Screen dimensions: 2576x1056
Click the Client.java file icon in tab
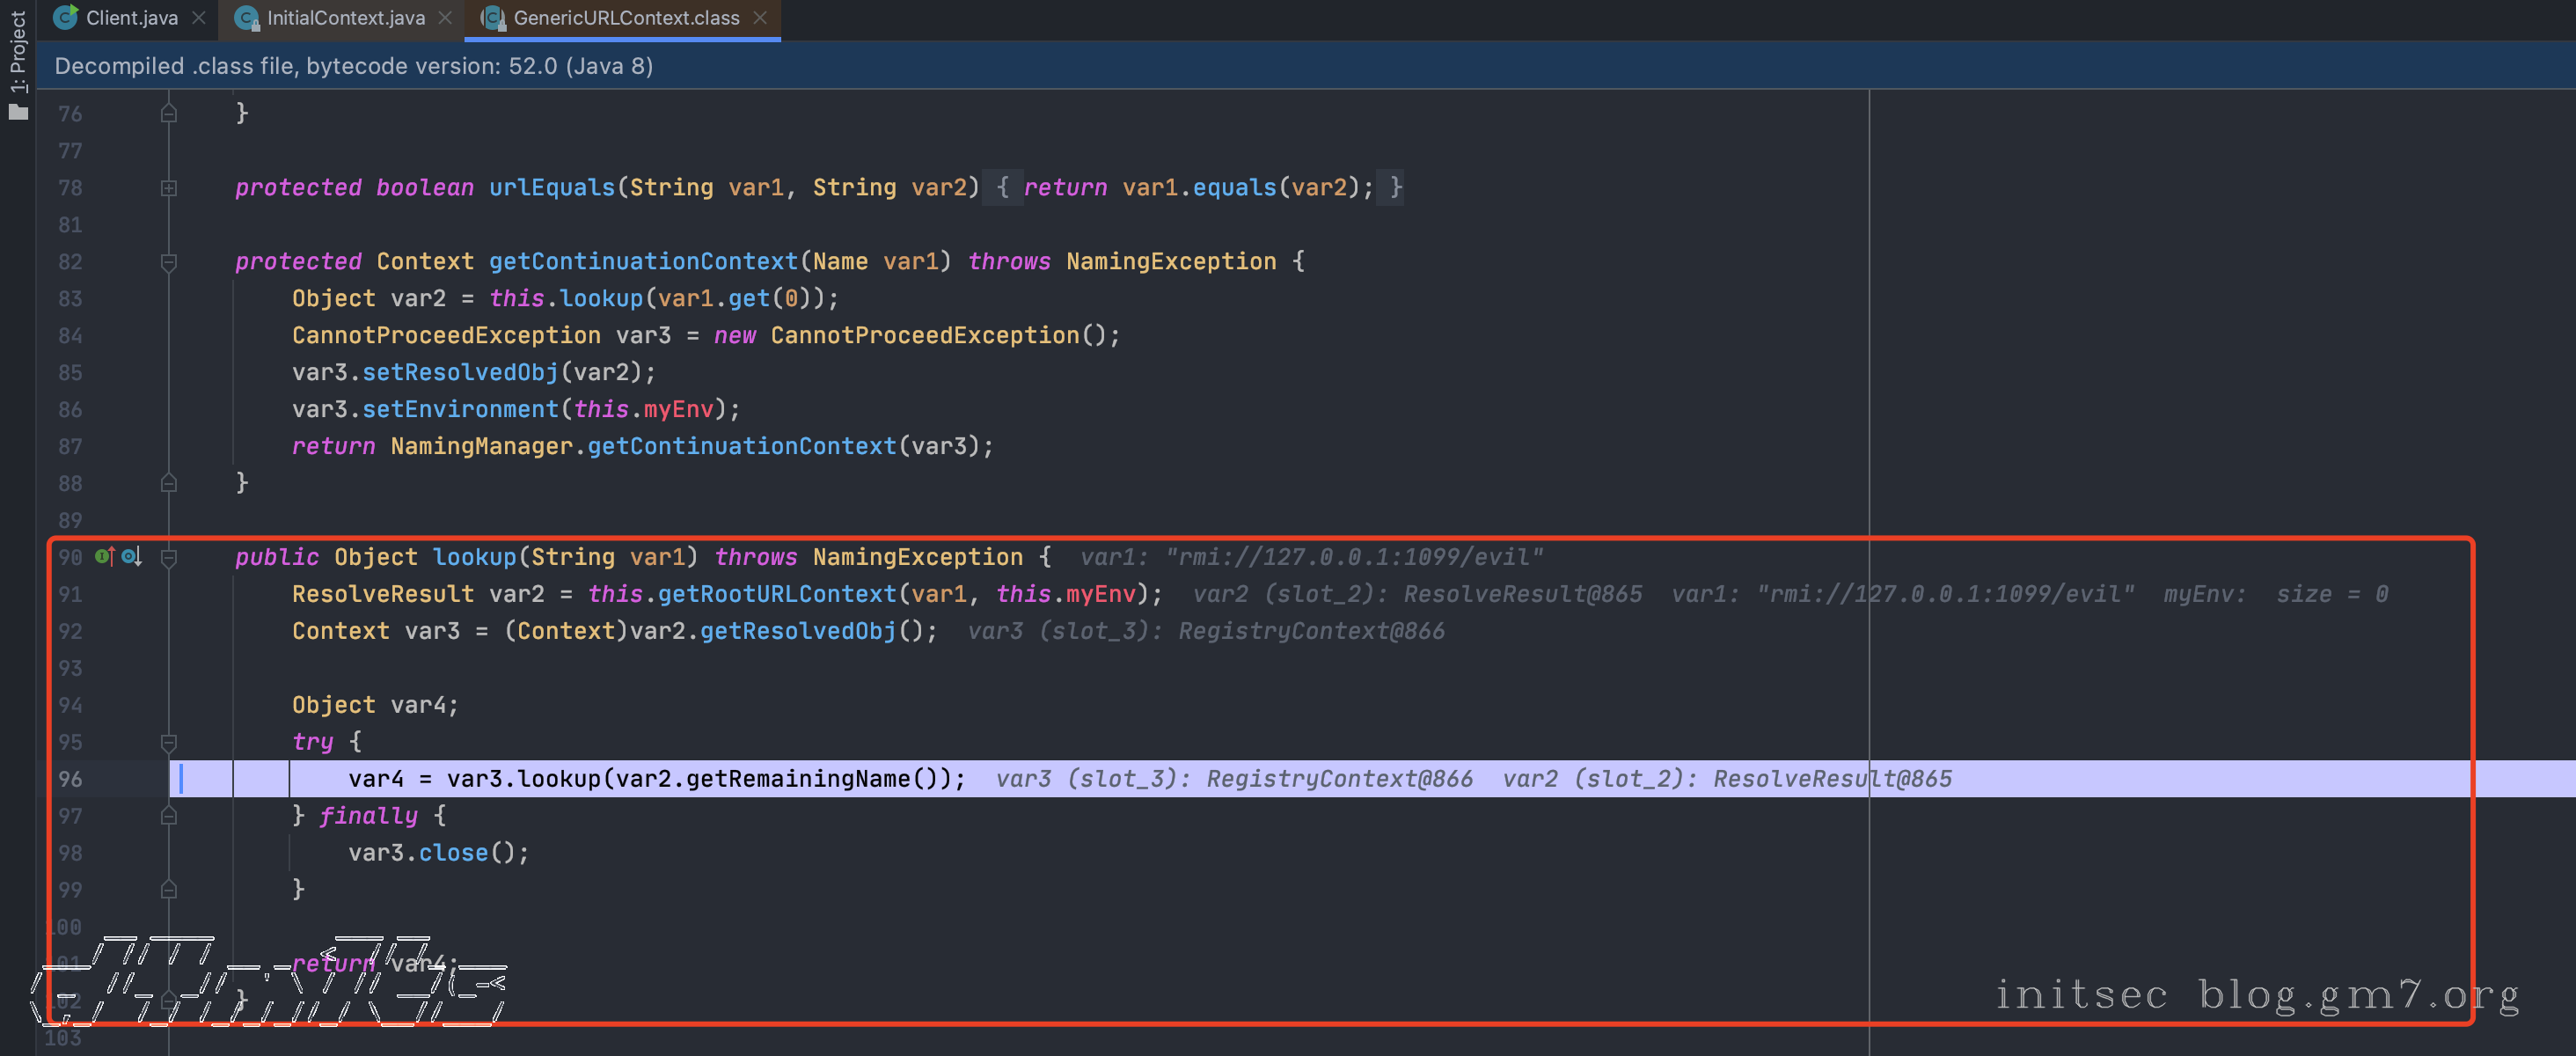pos(65,17)
